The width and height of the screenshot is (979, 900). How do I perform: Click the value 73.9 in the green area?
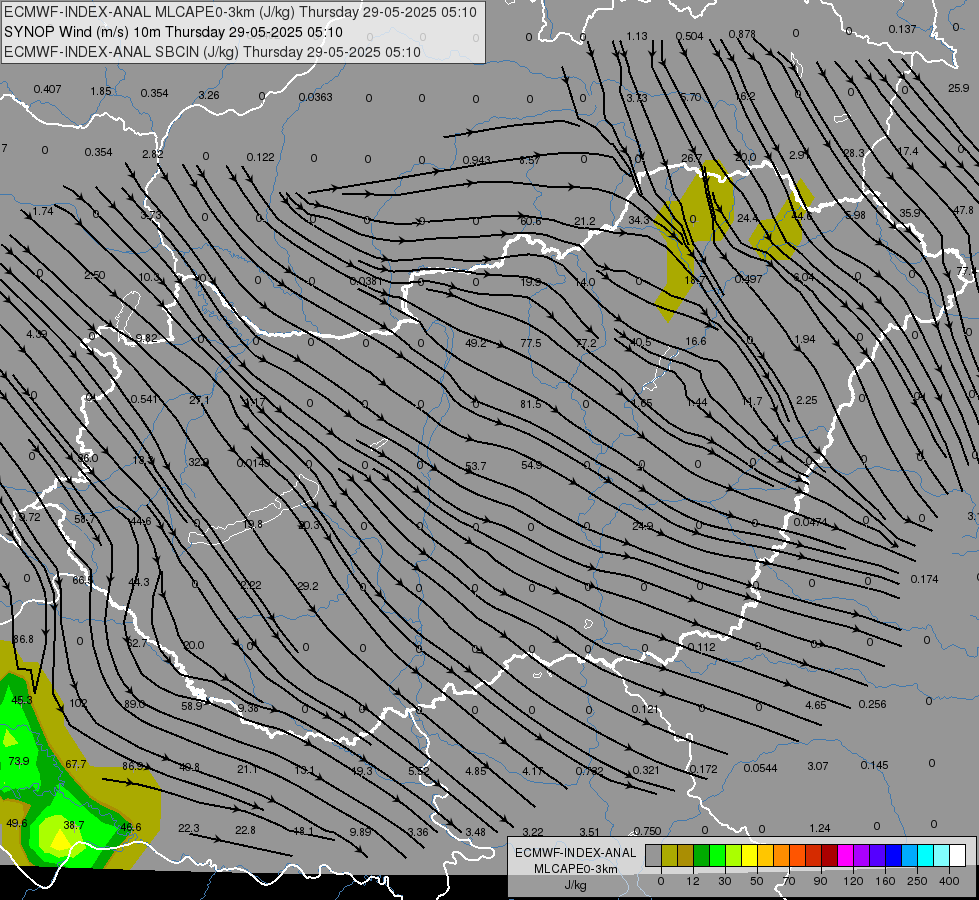[19, 761]
